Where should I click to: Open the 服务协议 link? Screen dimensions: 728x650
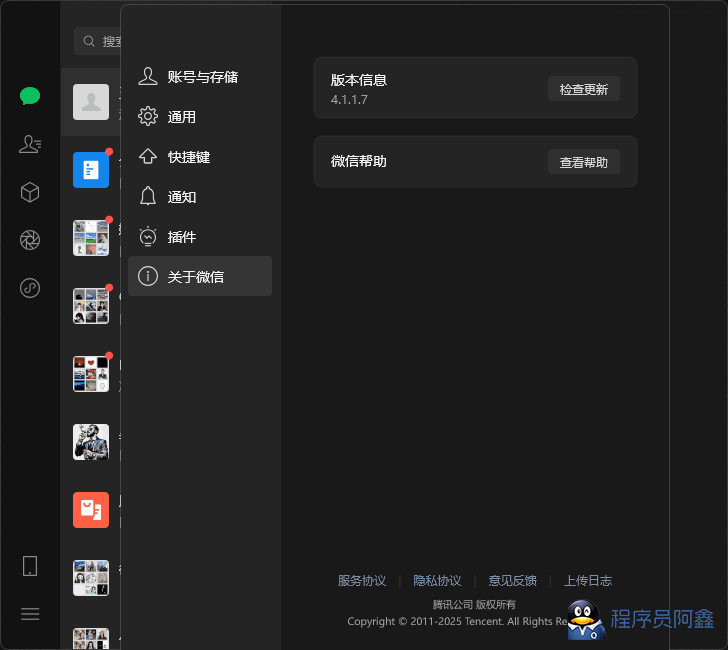362,580
